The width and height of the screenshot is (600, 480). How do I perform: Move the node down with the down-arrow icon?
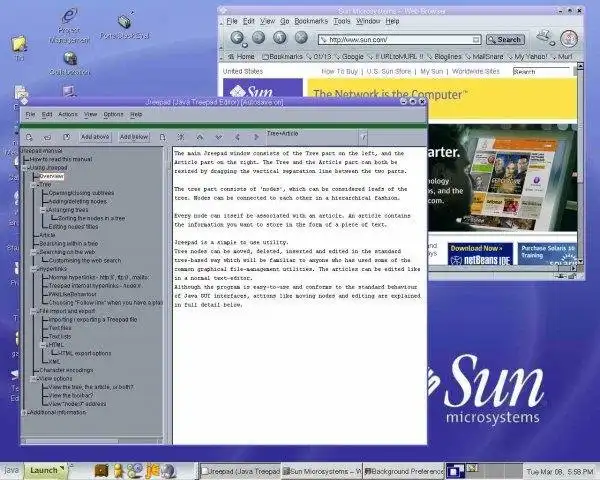pyautogui.click(x=218, y=137)
